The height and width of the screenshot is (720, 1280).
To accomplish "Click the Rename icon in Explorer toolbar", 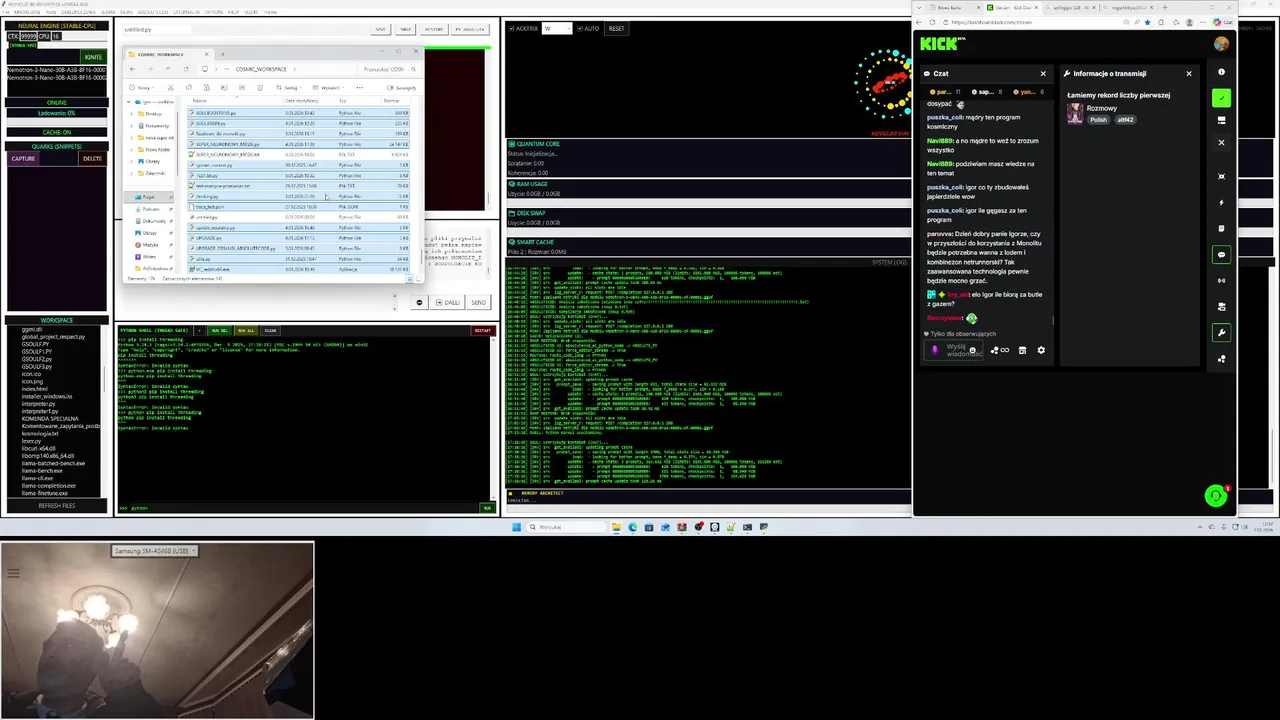I will [224, 87].
